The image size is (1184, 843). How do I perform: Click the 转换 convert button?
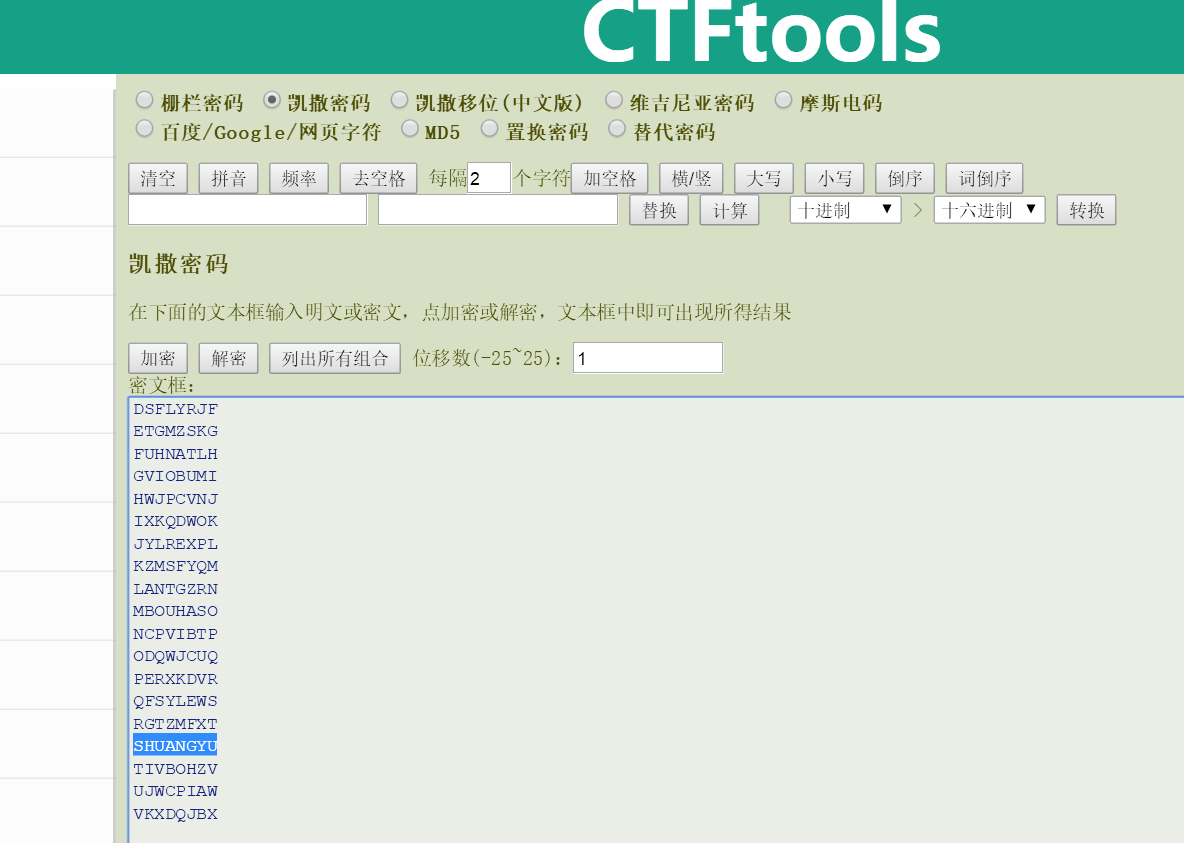(1087, 210)
